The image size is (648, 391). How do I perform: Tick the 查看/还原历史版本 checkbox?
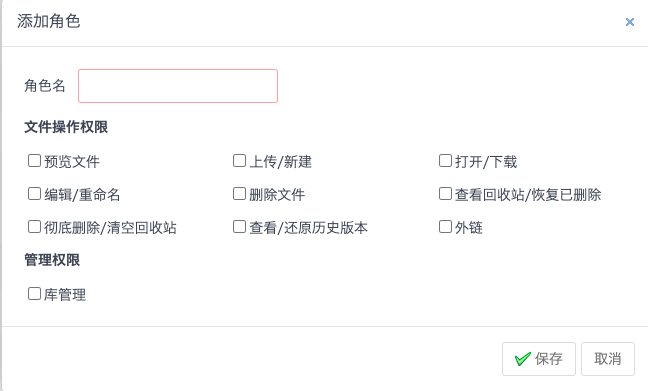(239, 227)
